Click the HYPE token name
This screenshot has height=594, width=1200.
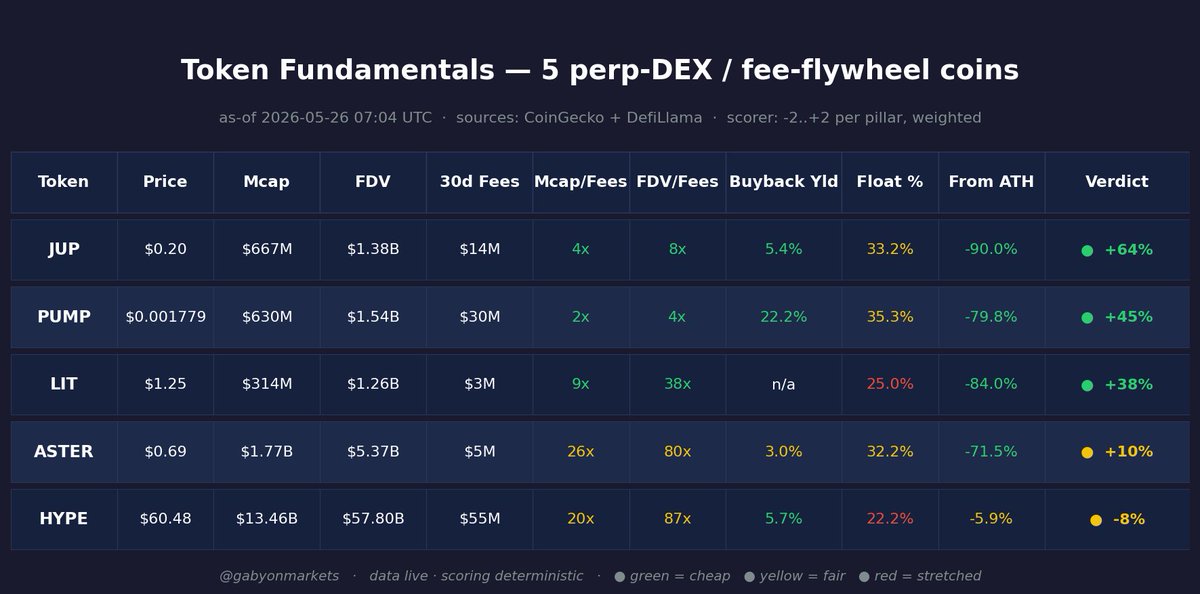pyautogui.click(x=64, y=520)
